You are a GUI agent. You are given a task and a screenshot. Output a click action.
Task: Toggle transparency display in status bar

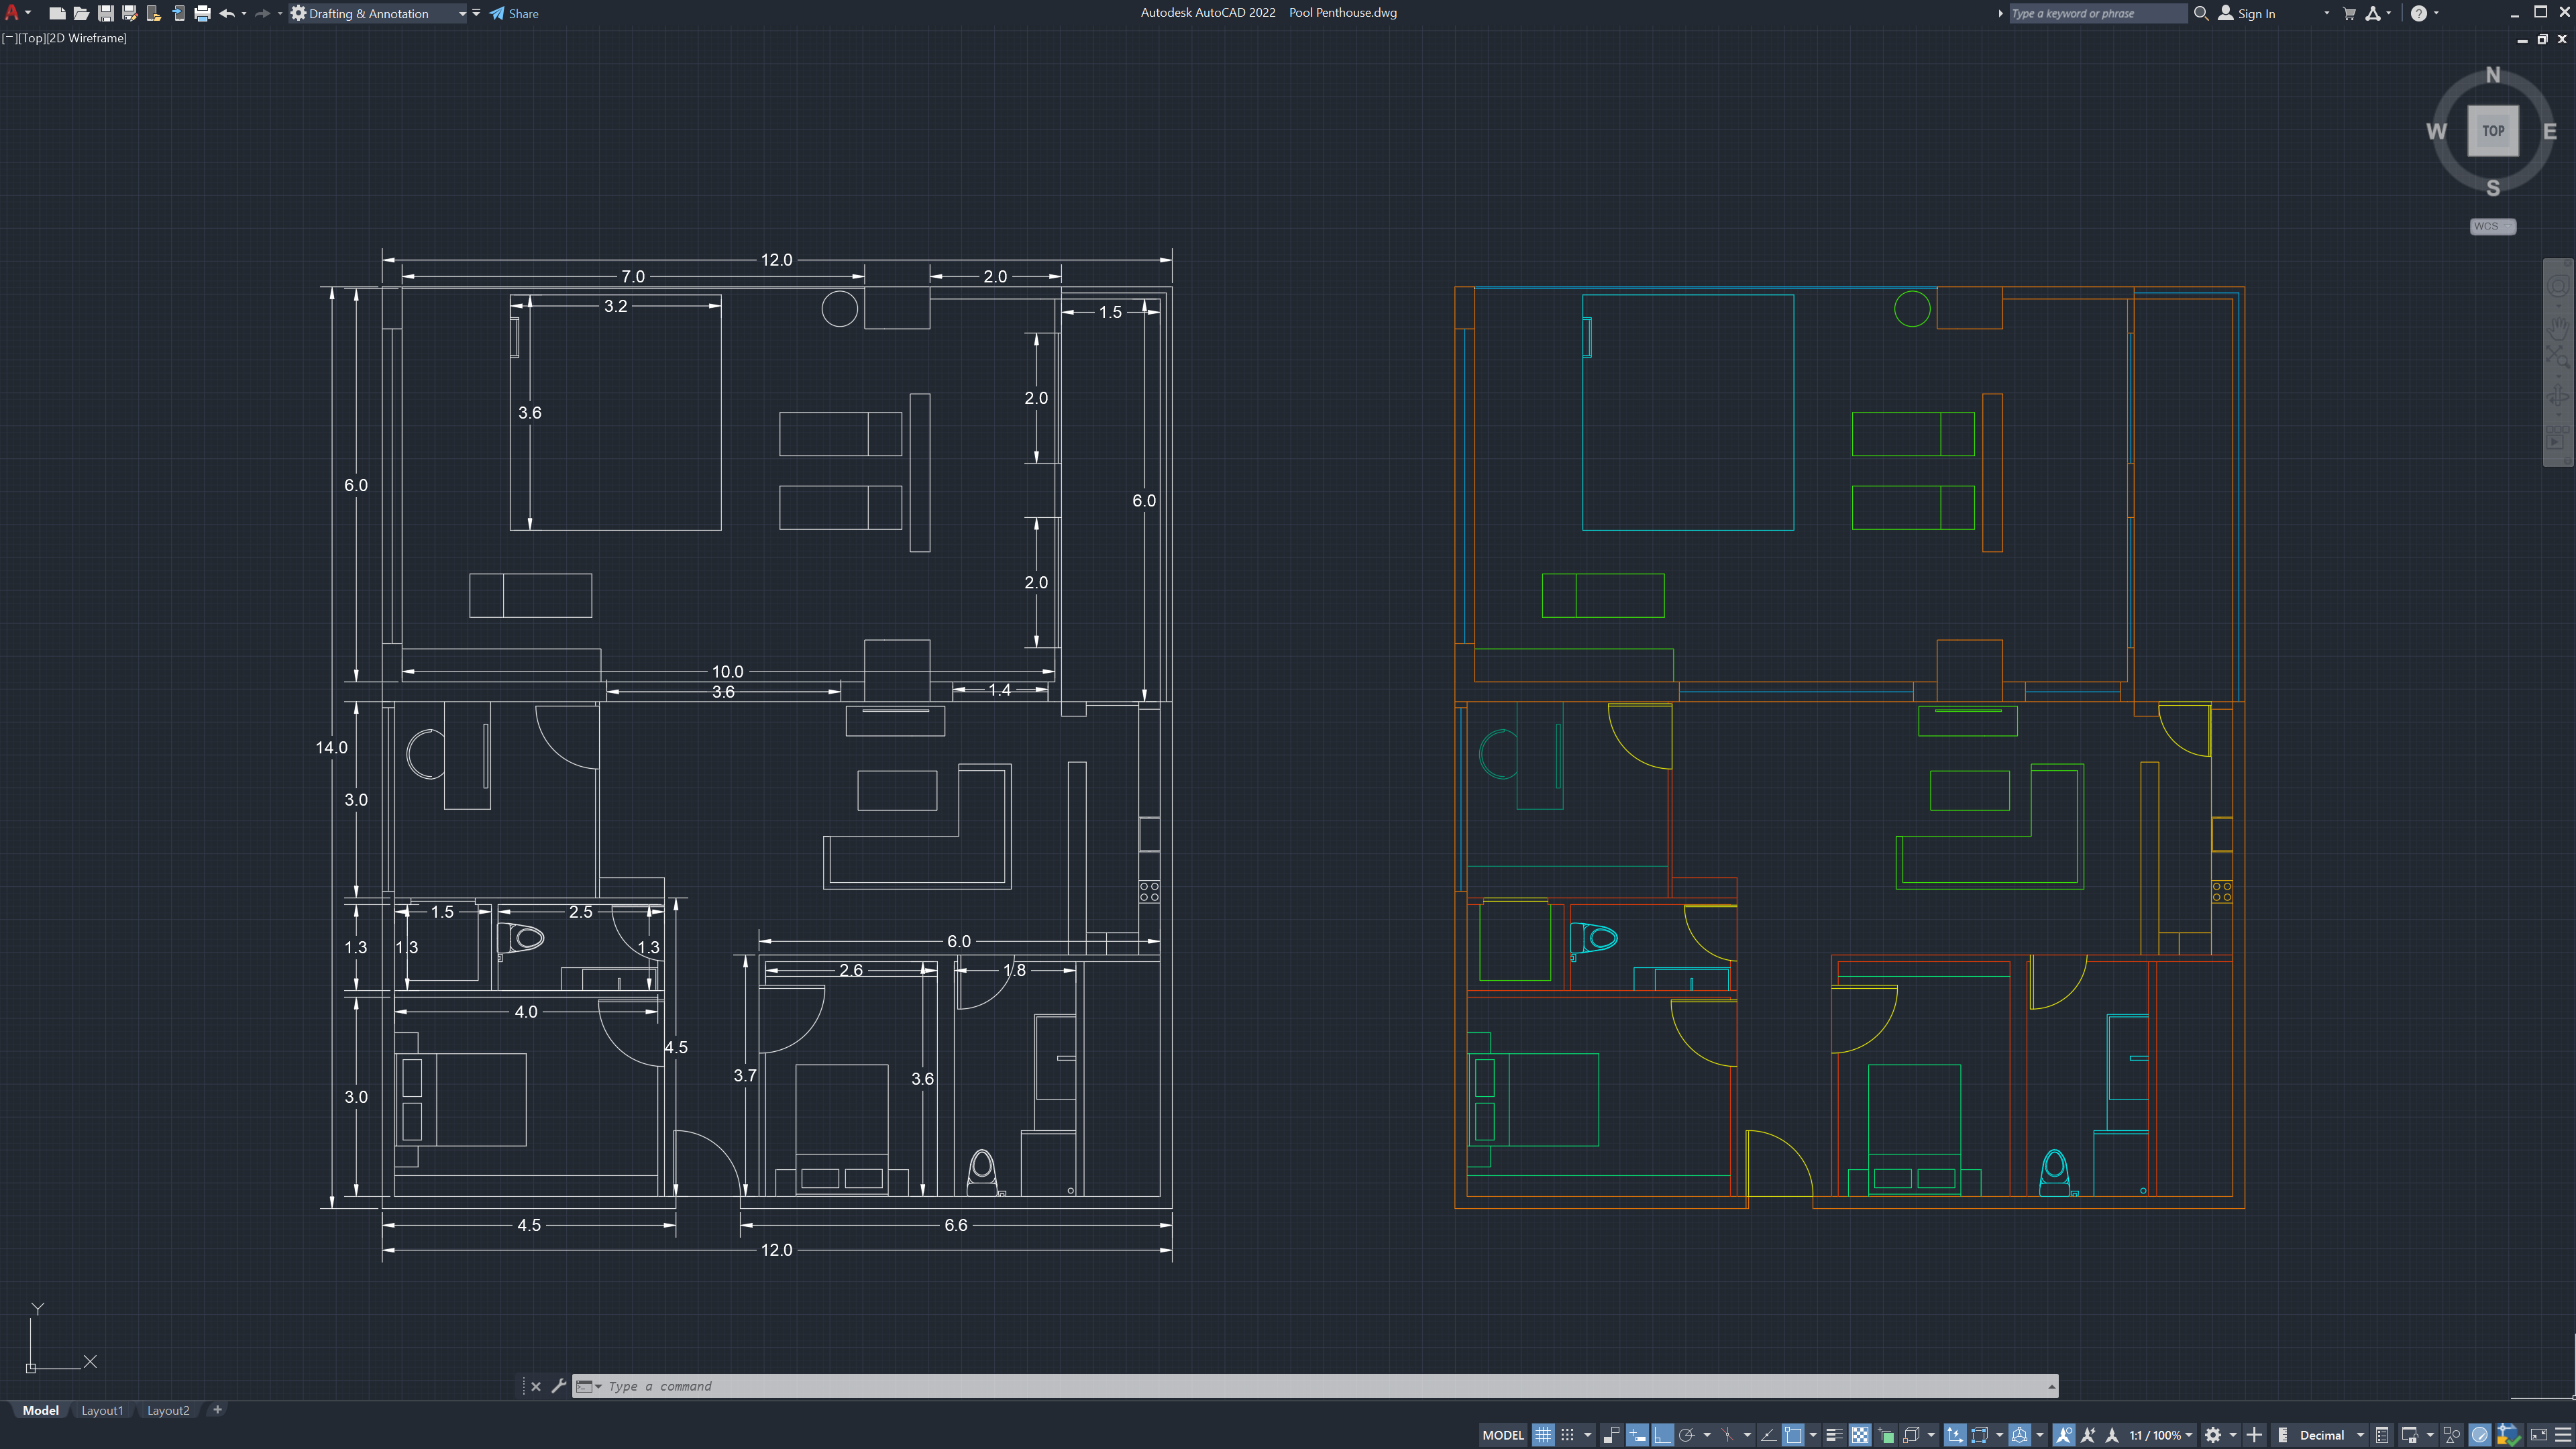coord(1859,1435)
